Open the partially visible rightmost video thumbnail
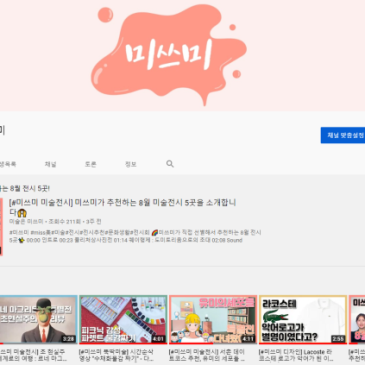The height and width of the screenshot is (365, 365). click(x=357, y=319)
